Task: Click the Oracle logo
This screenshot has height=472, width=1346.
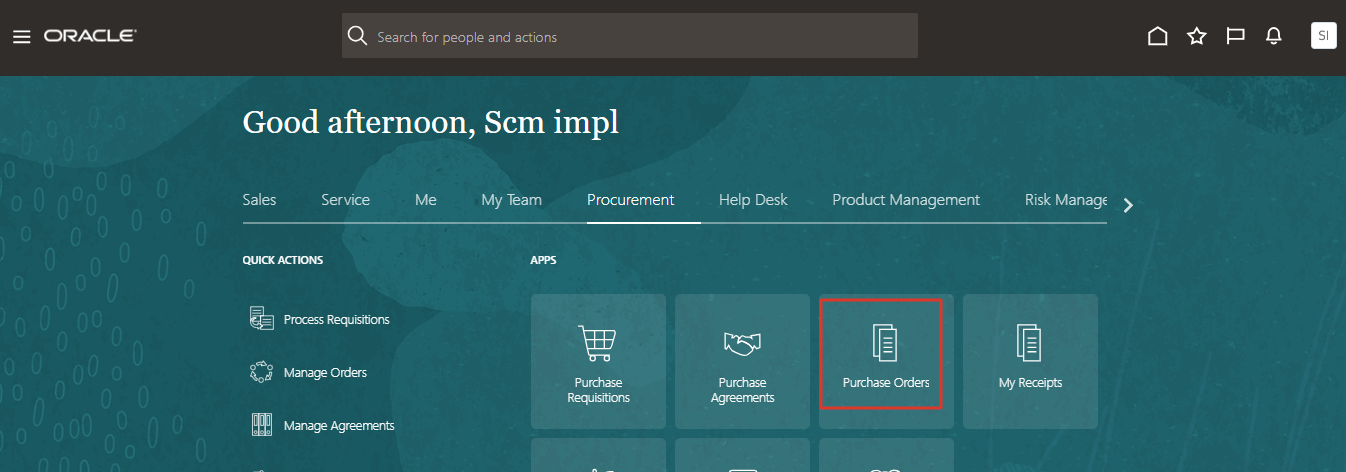Action: (90, 36)
